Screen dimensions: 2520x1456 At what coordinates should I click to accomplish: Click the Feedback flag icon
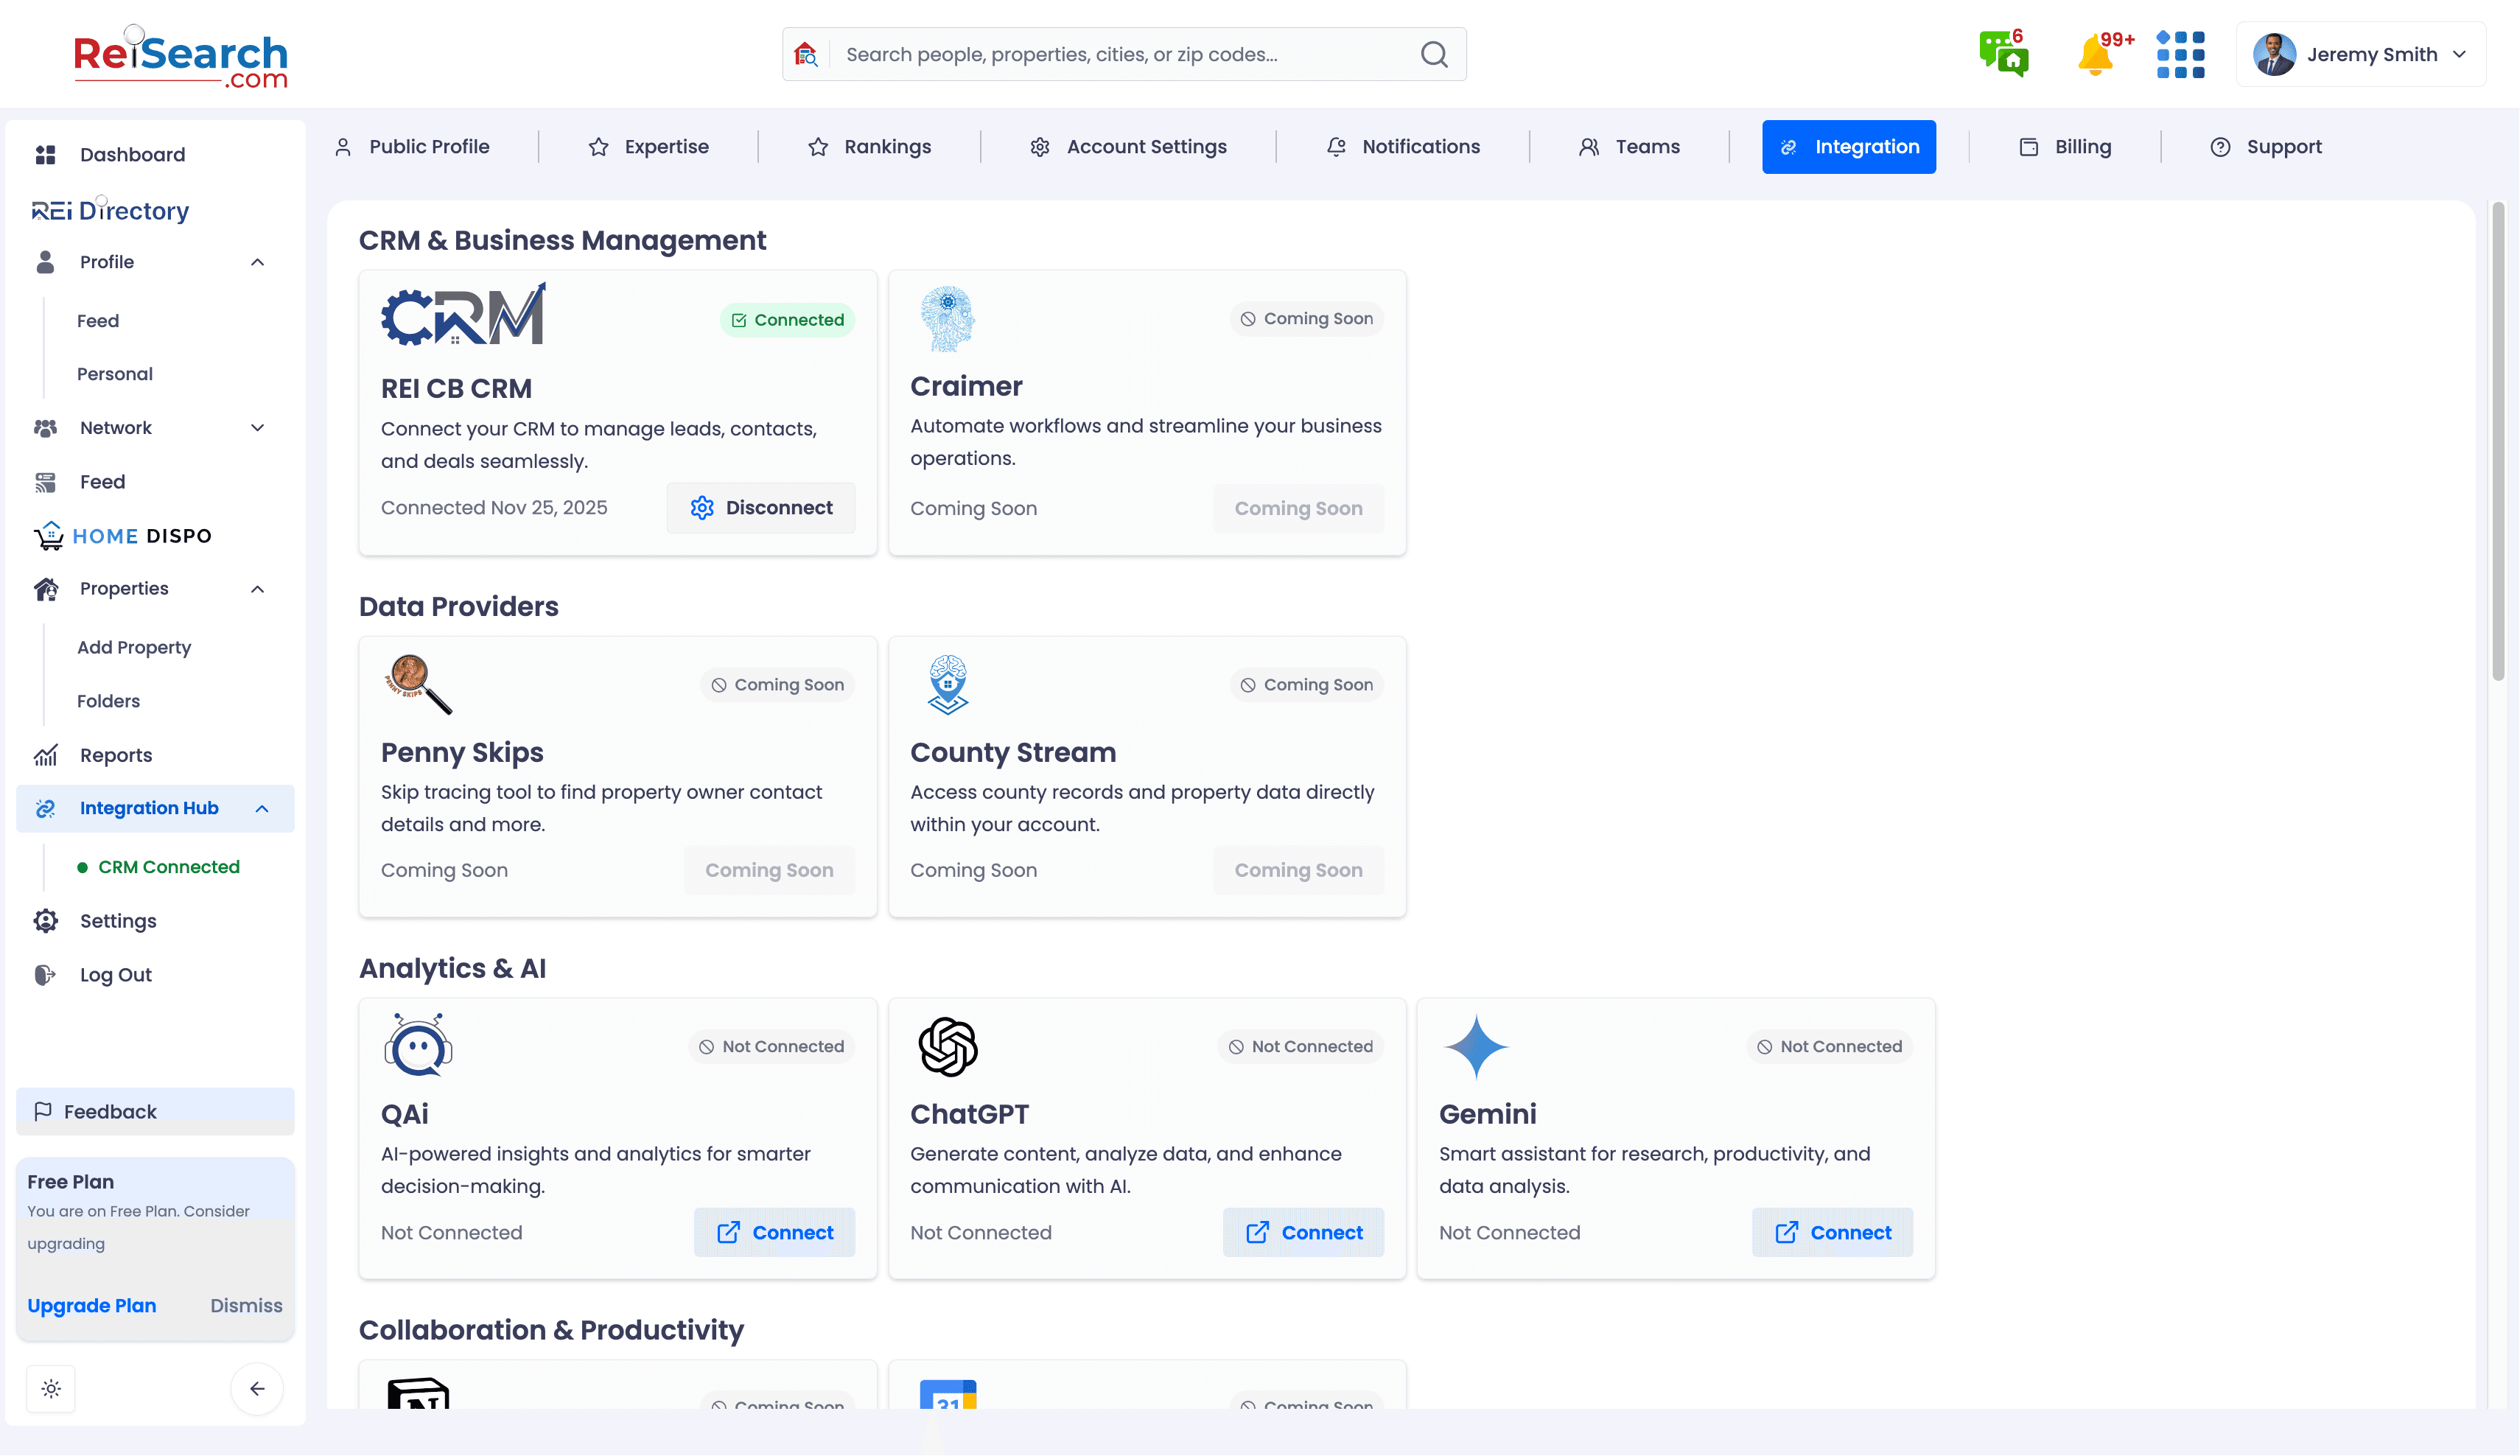[43, 1111]
